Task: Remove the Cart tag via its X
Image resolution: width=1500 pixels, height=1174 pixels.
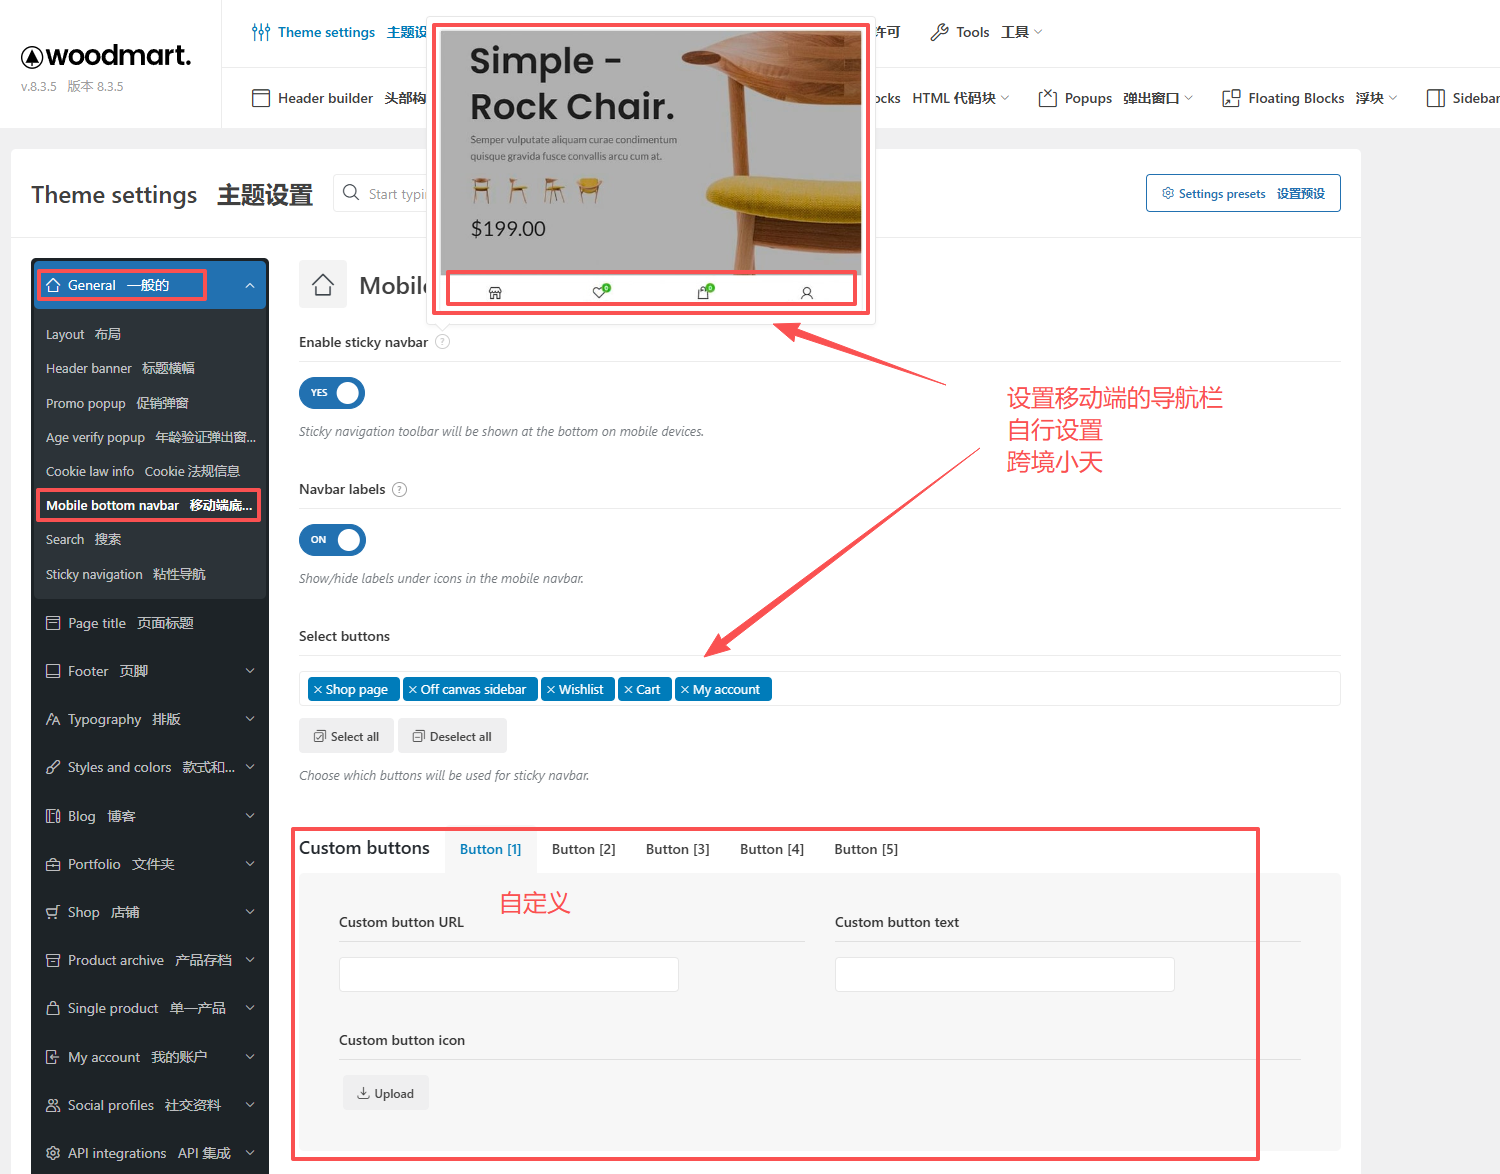Action: coord(628,690)
